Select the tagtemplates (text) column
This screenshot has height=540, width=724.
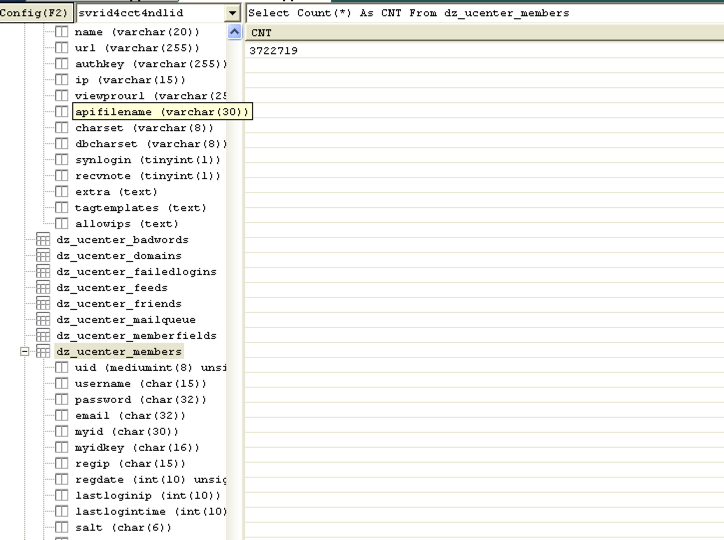140,208
